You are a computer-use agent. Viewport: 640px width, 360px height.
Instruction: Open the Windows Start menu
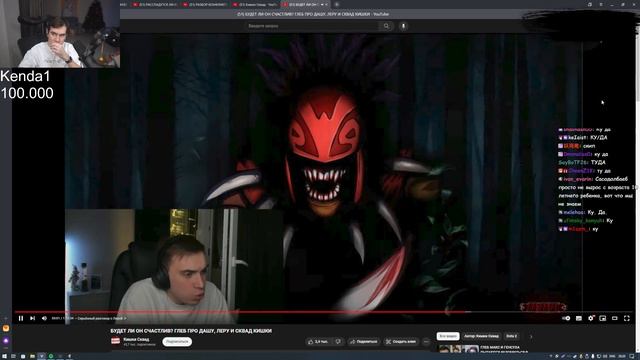(x=4, y=356)
